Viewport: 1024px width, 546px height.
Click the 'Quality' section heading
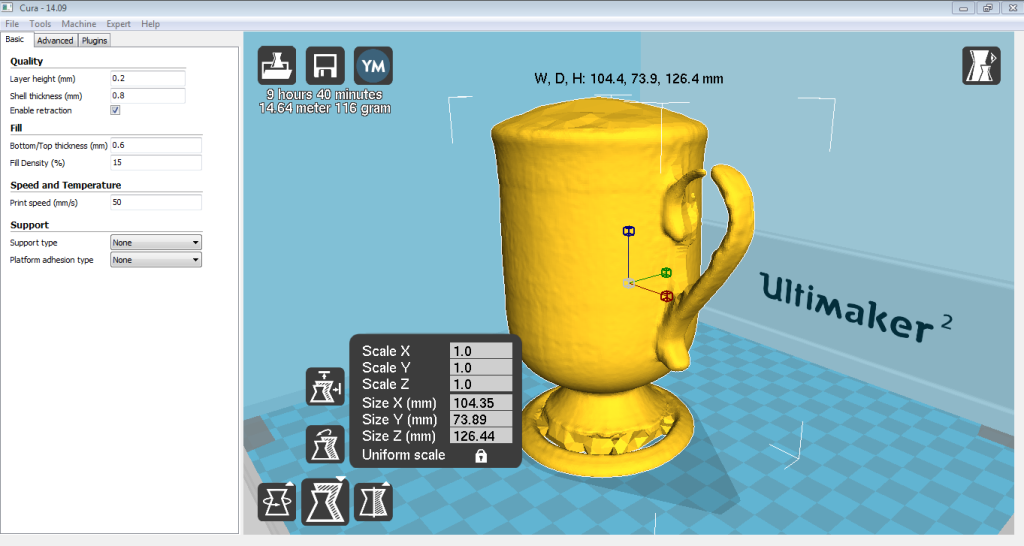coord(26,61)
